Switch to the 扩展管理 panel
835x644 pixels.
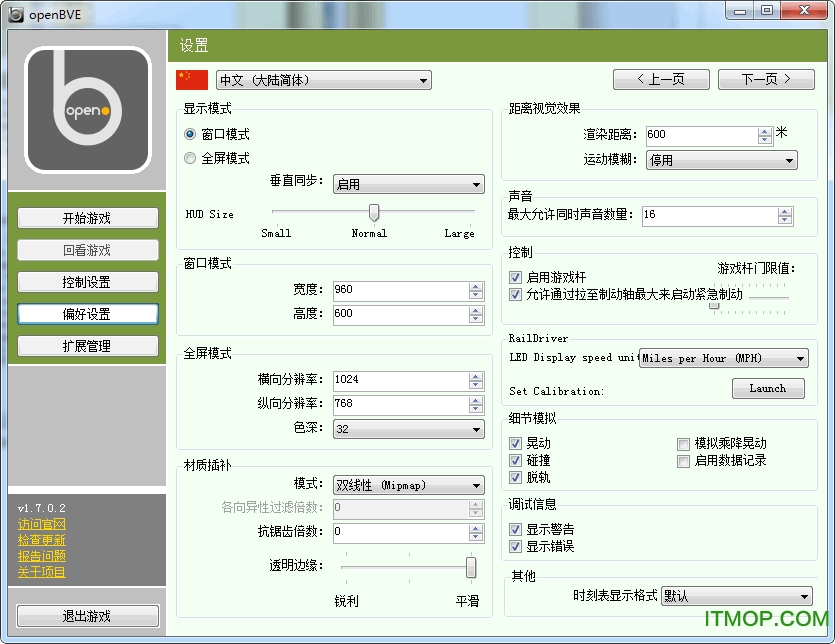point(87,346)
